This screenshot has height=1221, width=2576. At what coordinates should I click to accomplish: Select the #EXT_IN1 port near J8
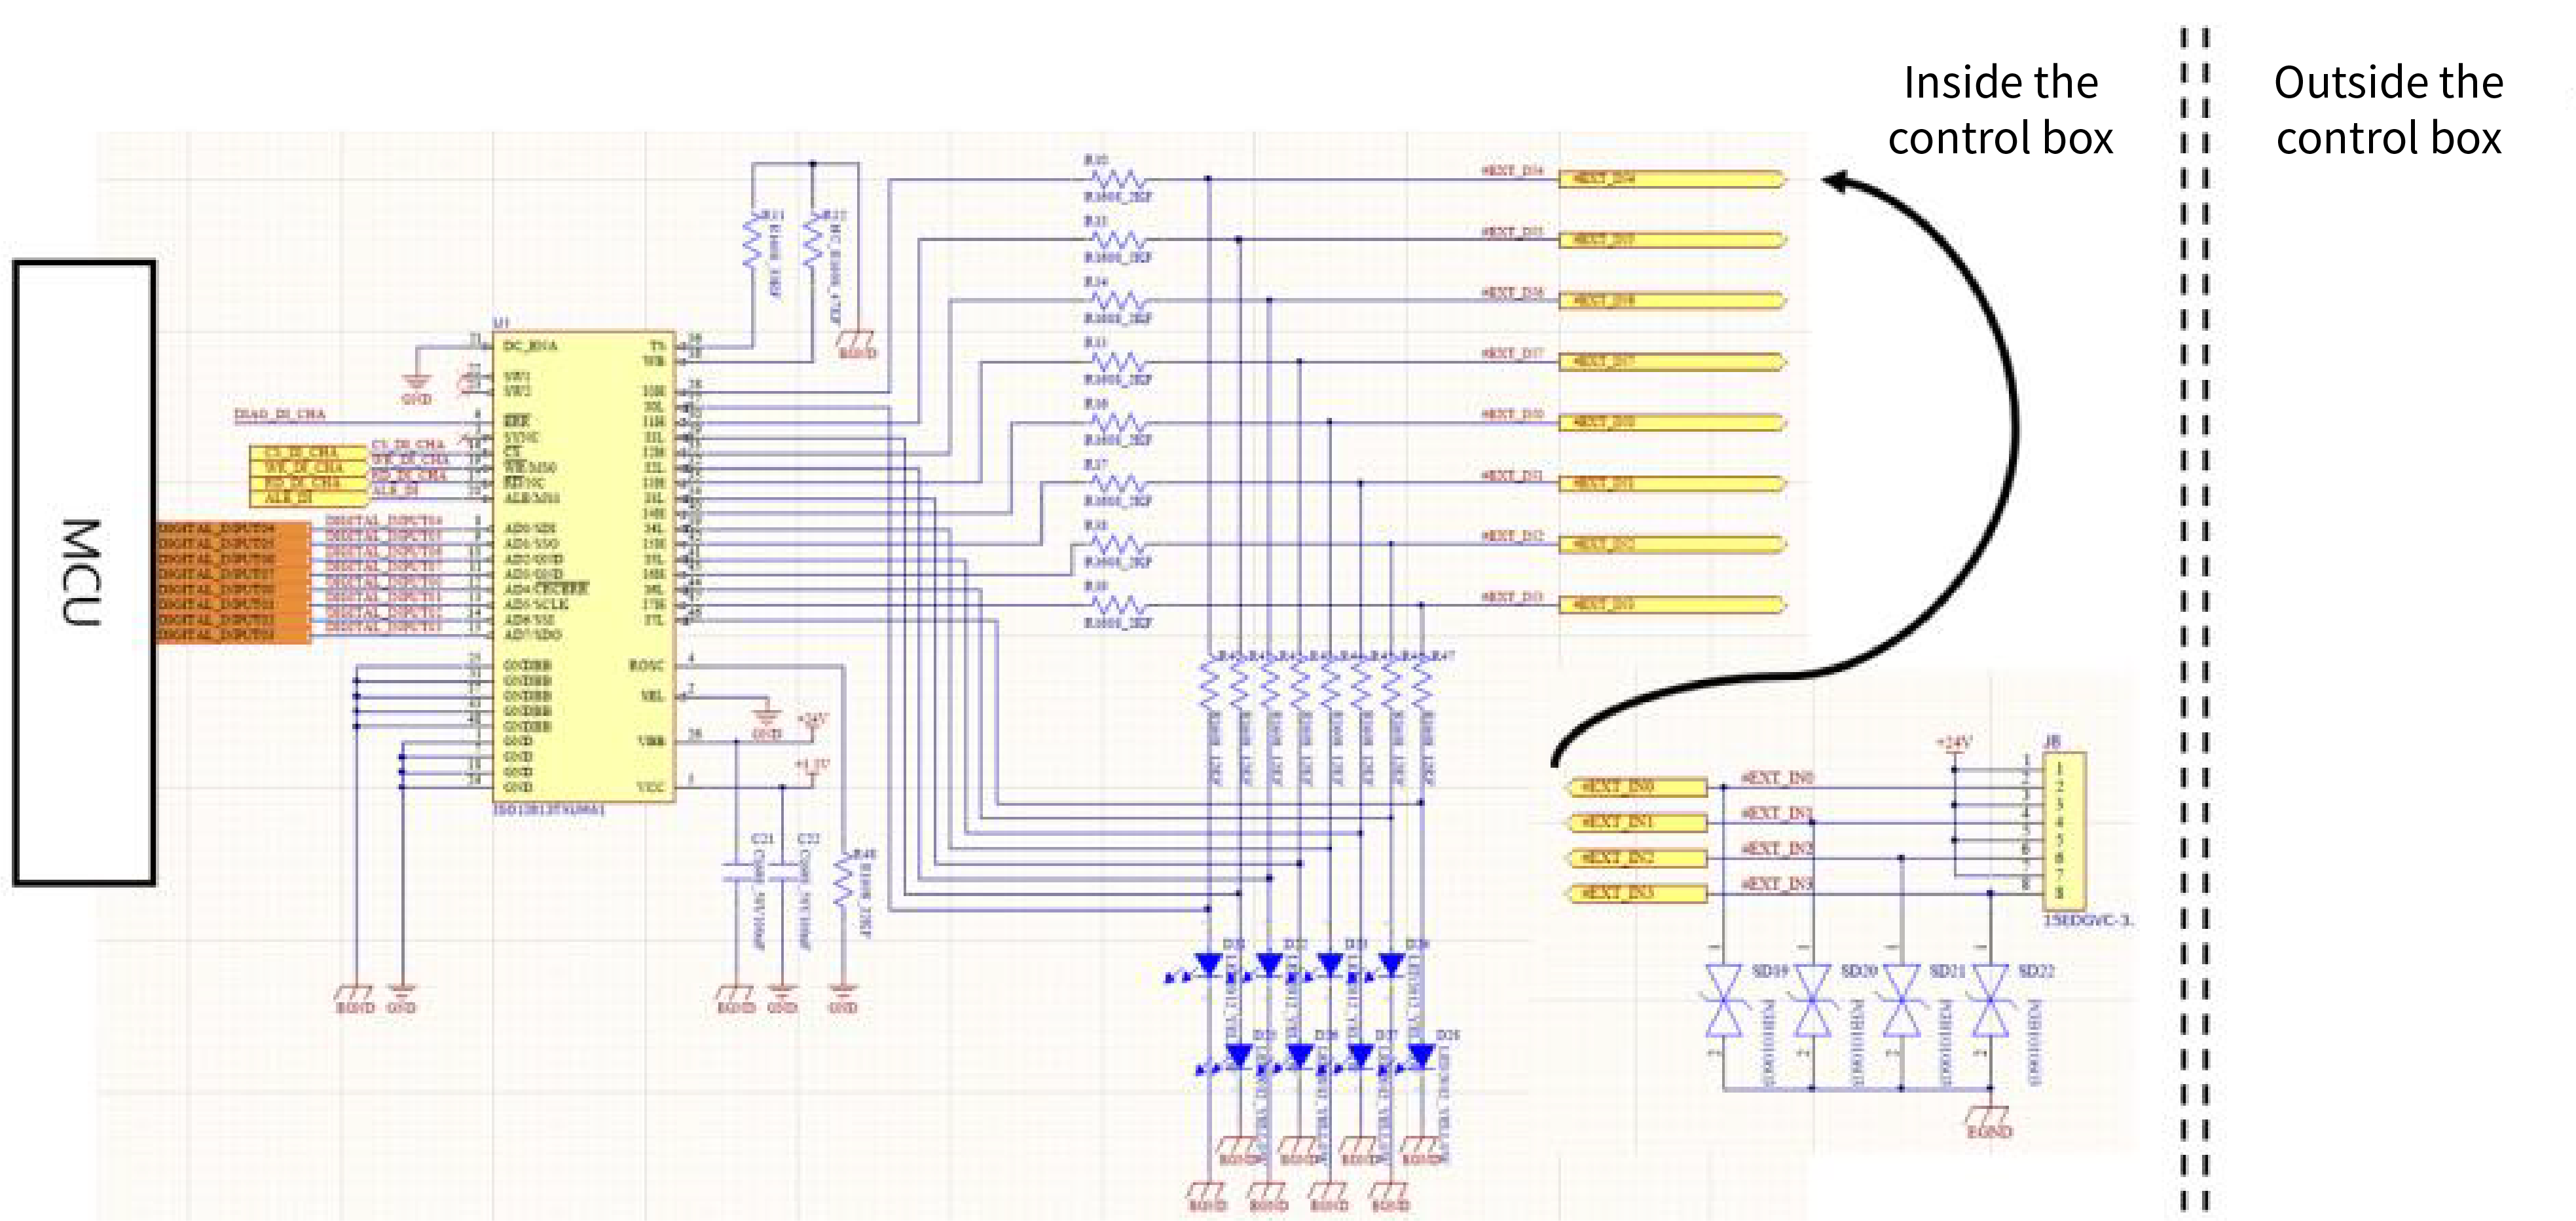(x=1638, y=822)
